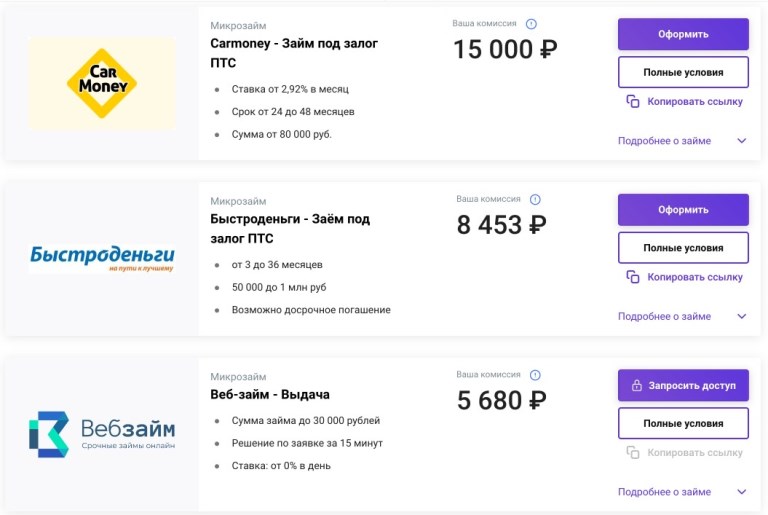Click copy icon in Carmoney card
This screenshot has width=768, height=515.
(633, 102)
